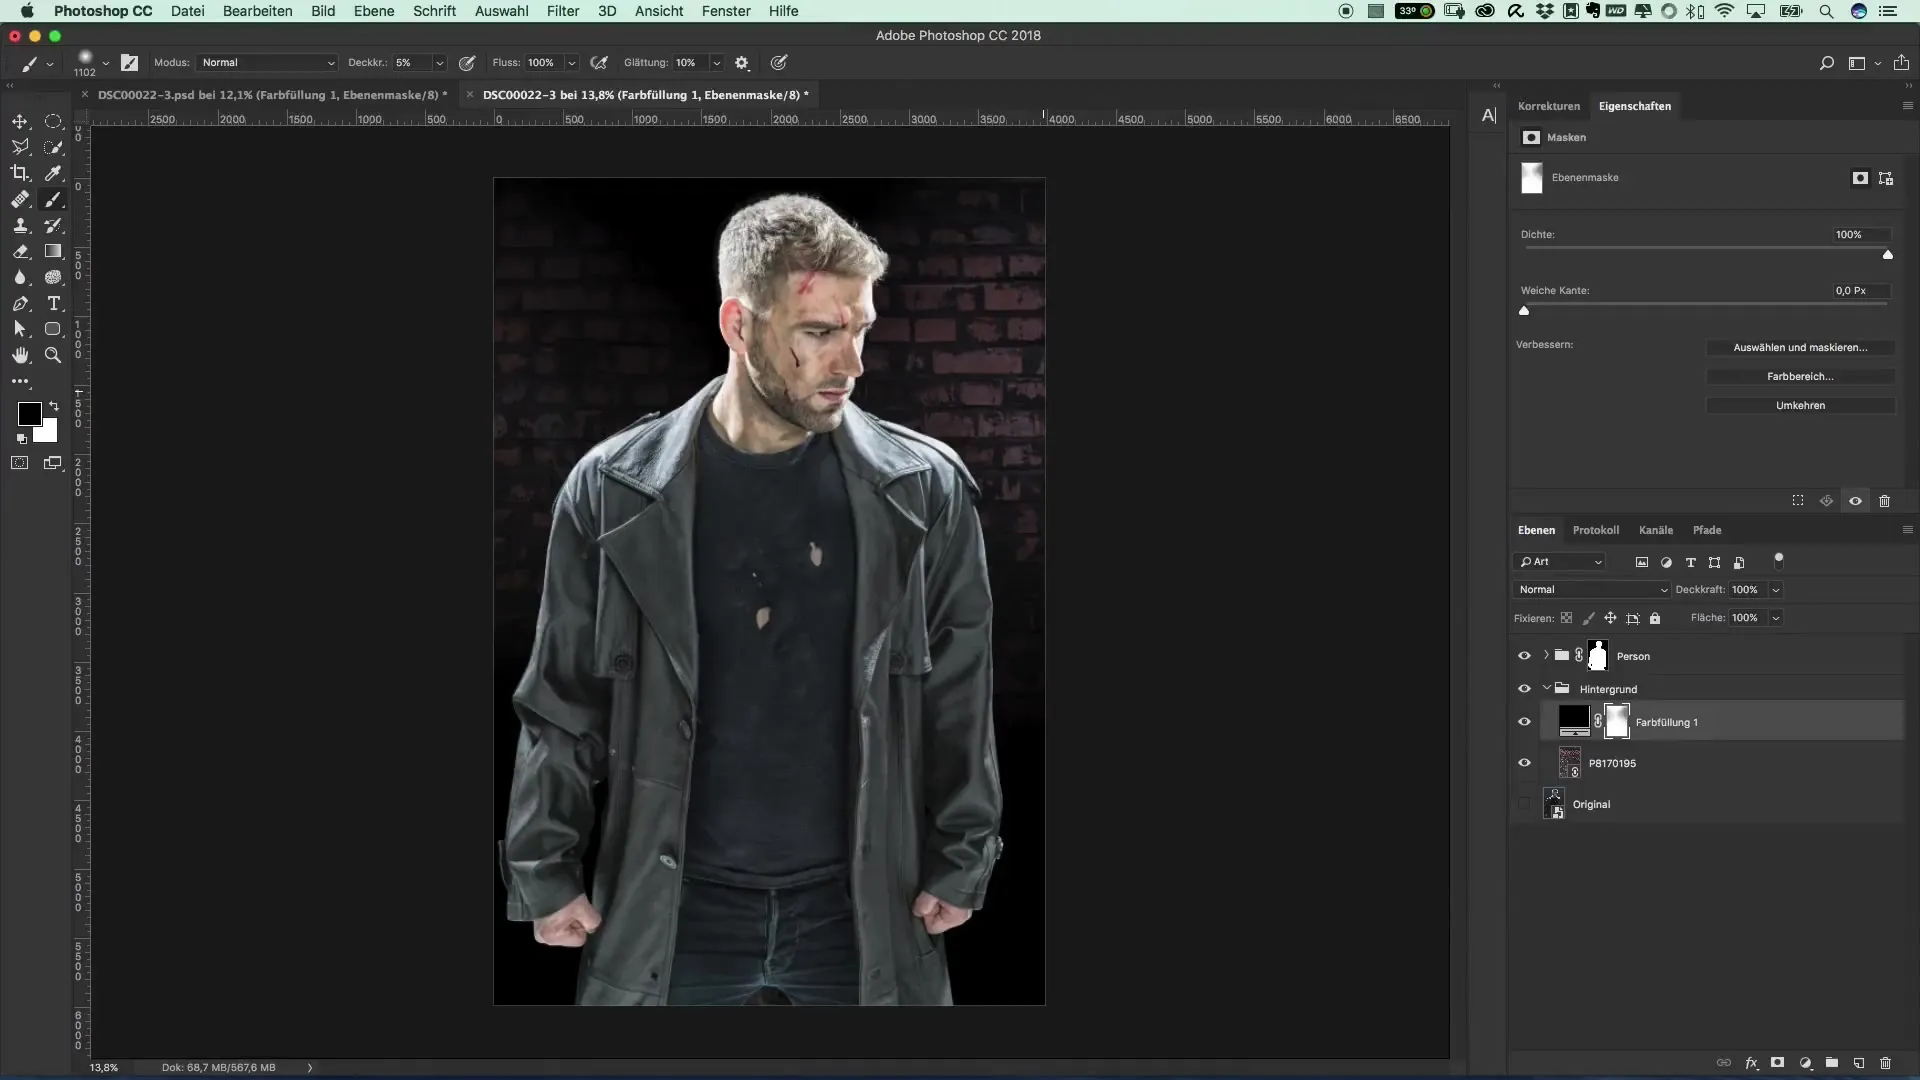
Task: Lock all layer attributes
Action: 1655,618
